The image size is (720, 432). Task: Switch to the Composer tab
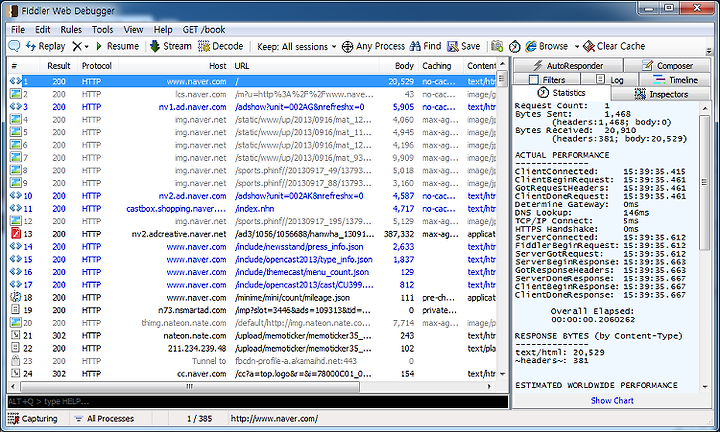667,66
